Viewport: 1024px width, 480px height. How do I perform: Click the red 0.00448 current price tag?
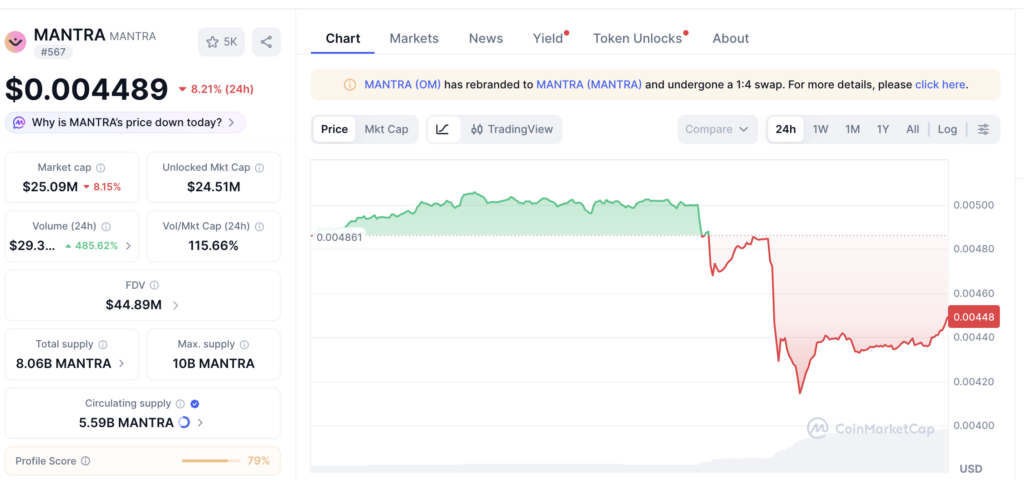point(974,317)
